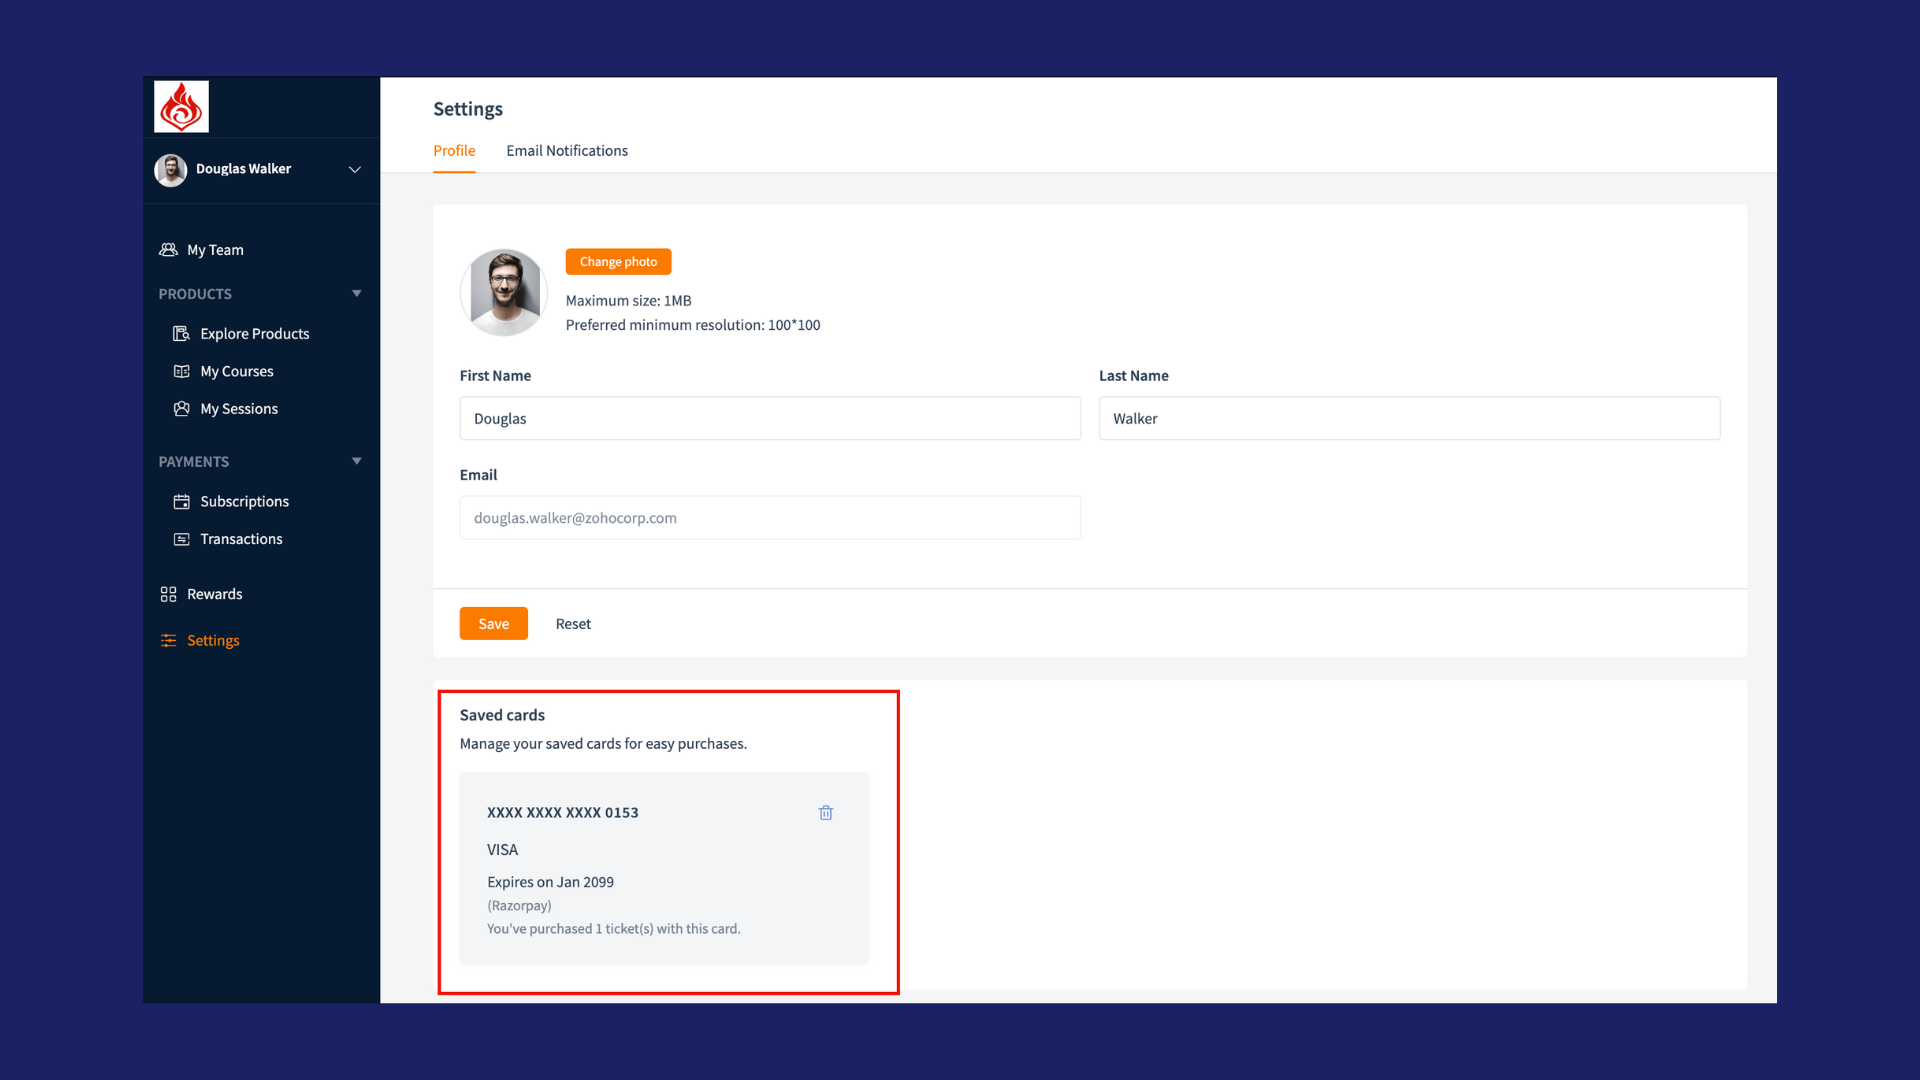Click the Subscriptions calendar icon
This screenshot has height=1080, width=1920.
[x=181, y=502]
